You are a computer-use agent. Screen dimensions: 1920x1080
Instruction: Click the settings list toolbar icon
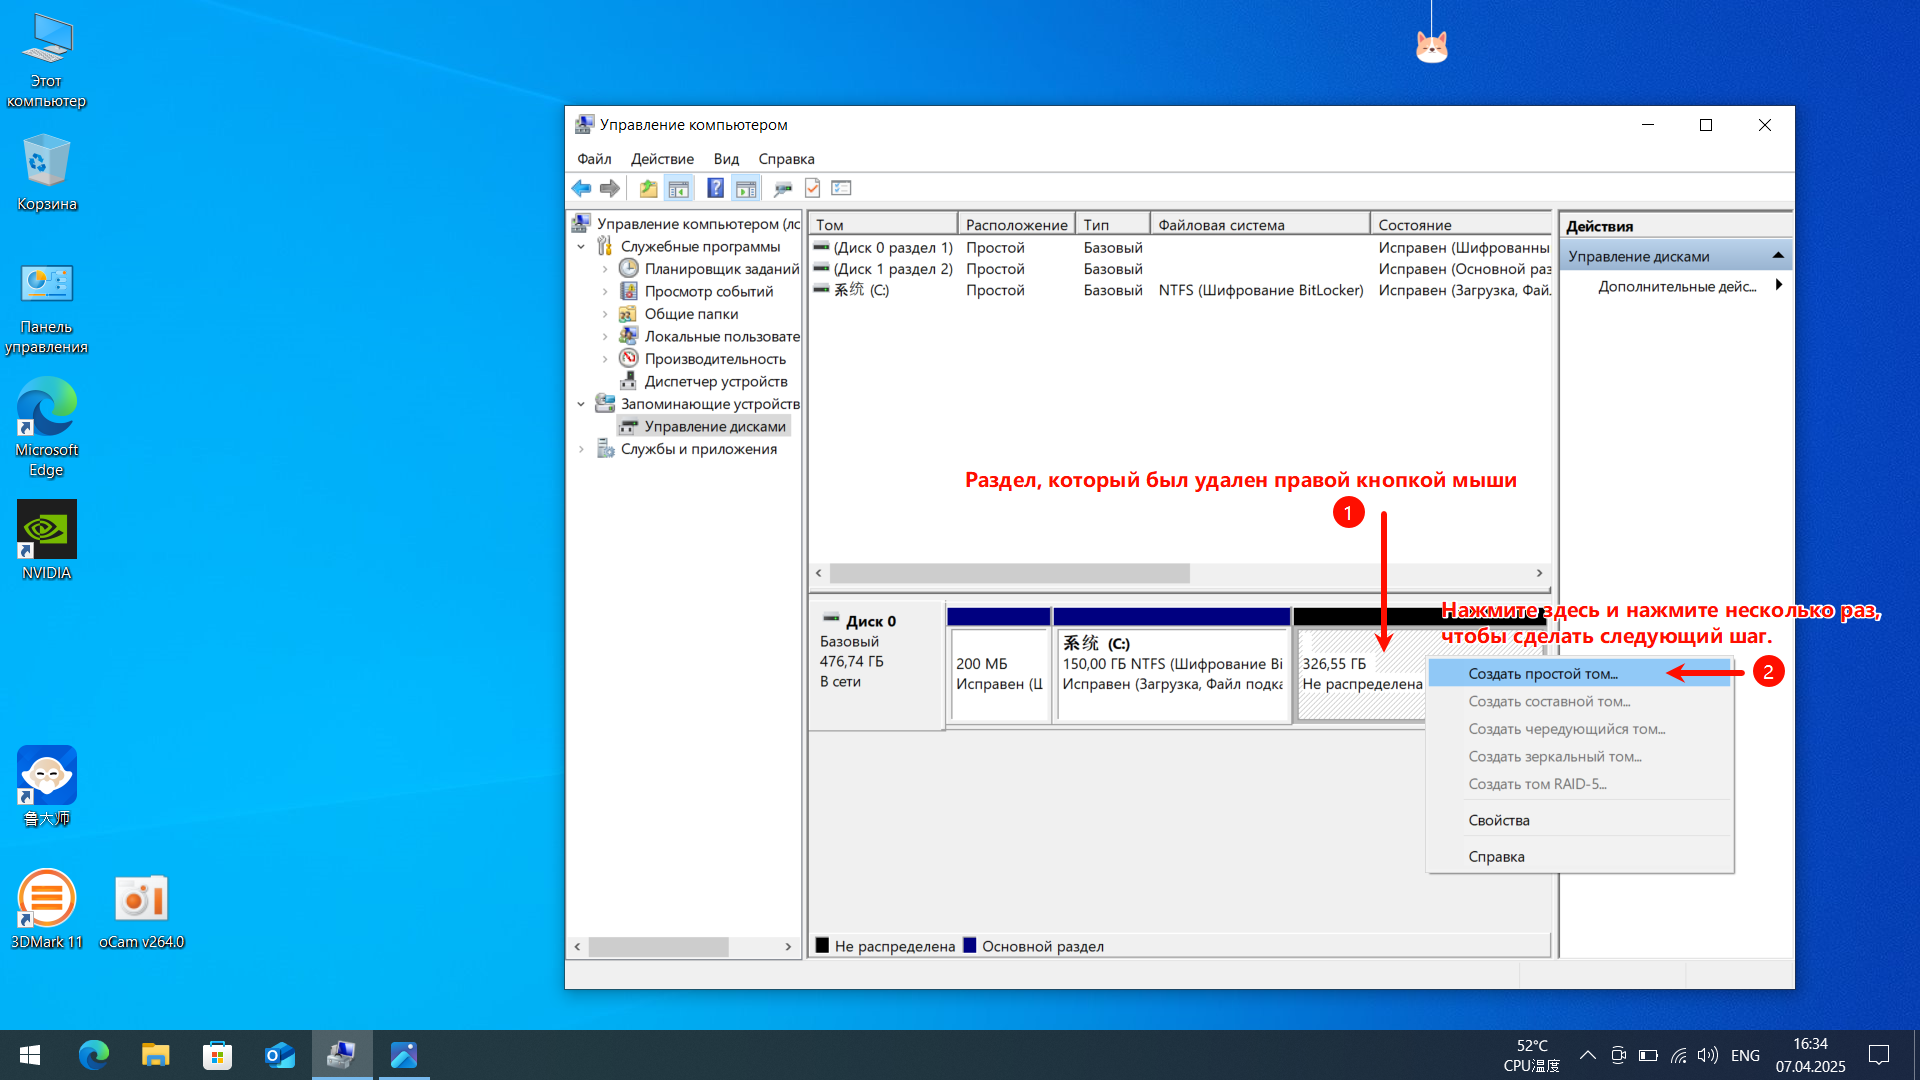click(x=842, y=188)
